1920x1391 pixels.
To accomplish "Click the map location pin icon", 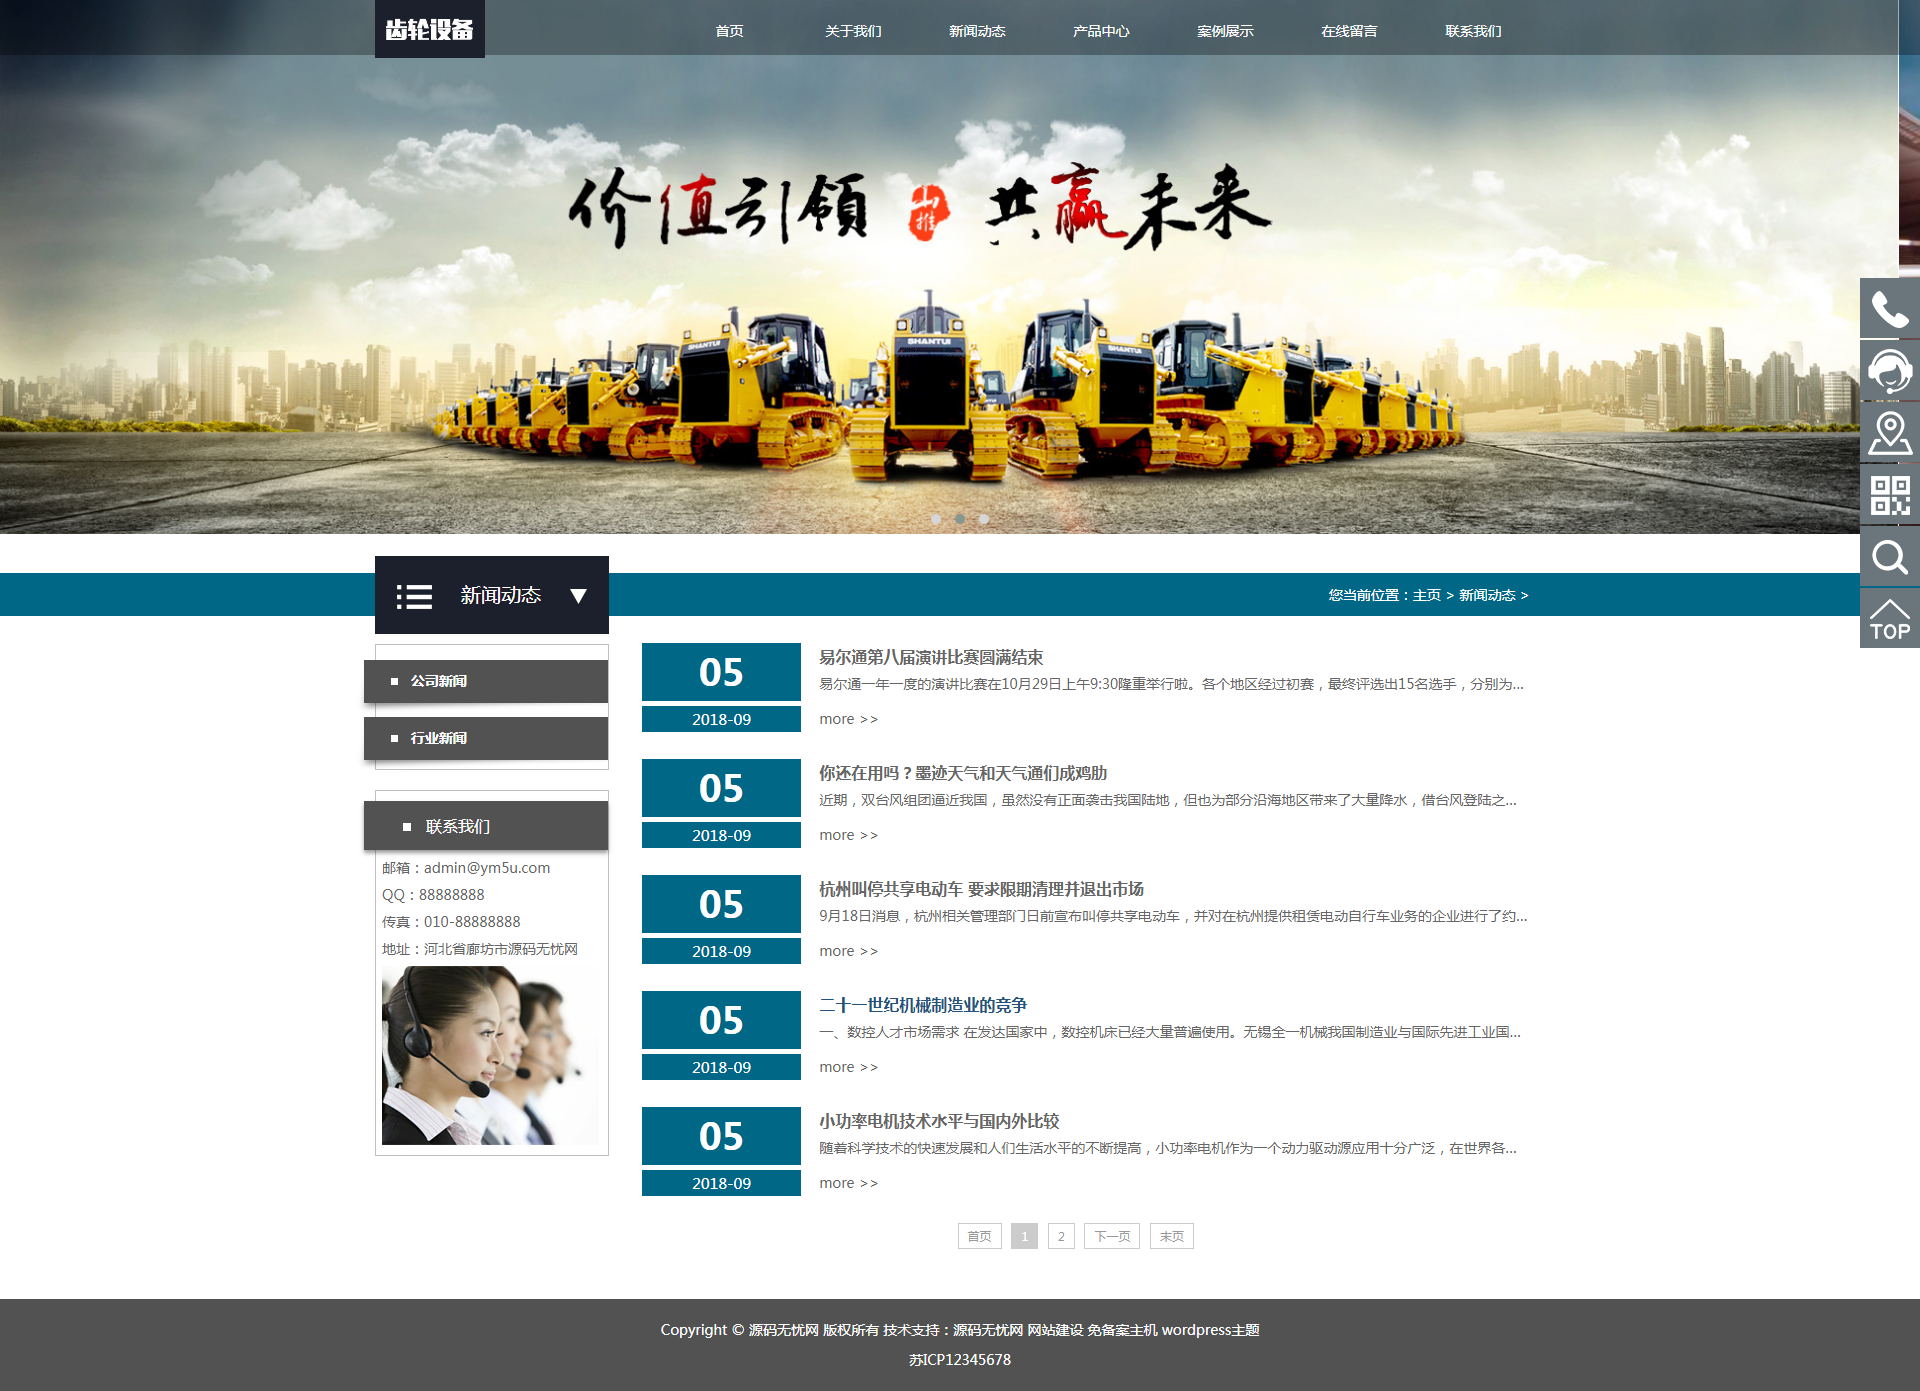I will tap(1889, 433).
